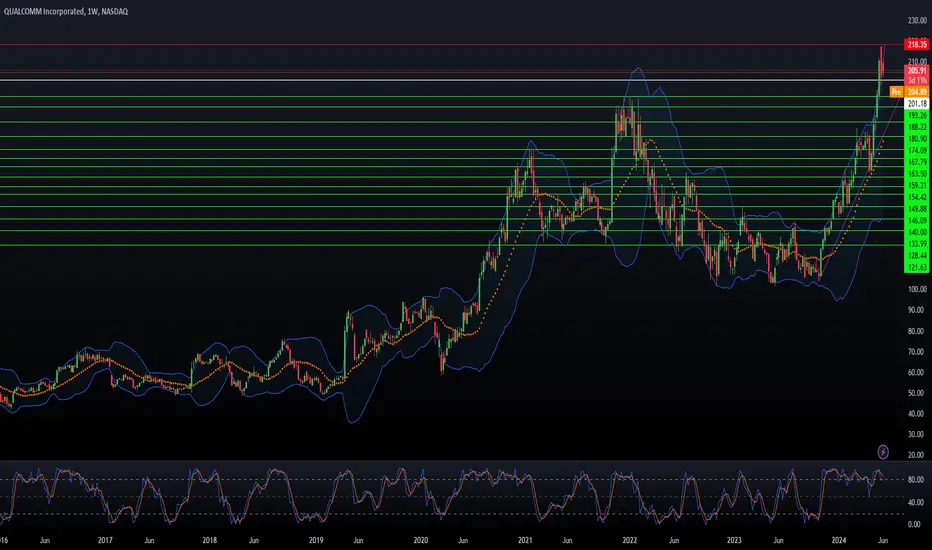Click 2020 on the time axis
Viewport: 932px width, 550px height.
tap(420, 540)
